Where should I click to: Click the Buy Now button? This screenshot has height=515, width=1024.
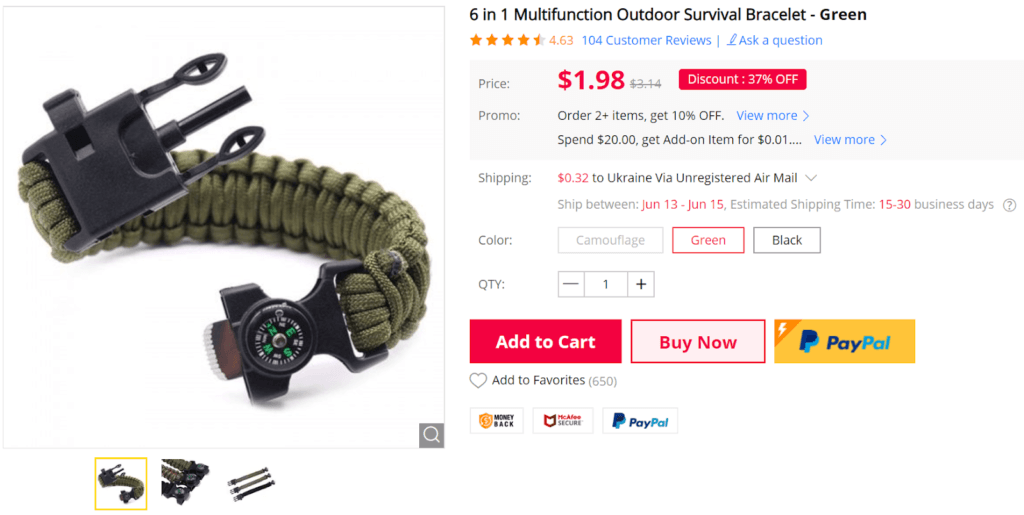pos(697,341)
